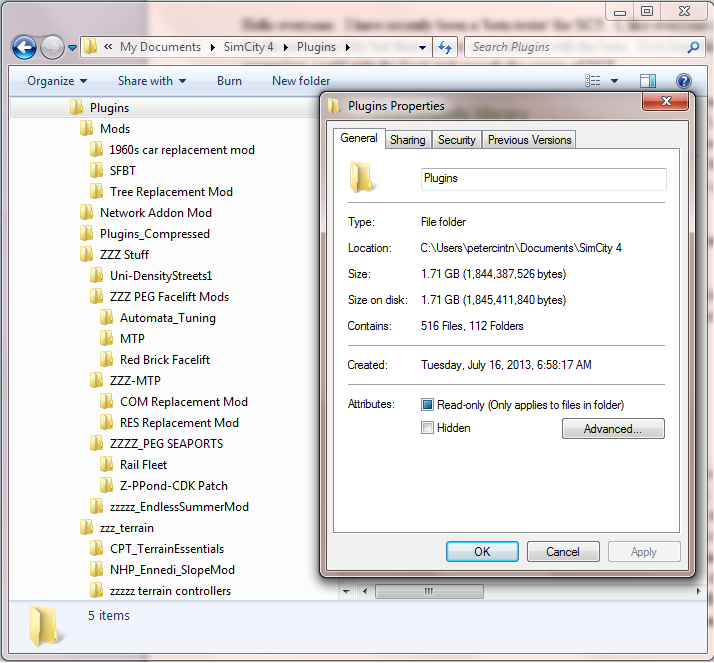Click the Tree Replacement Mod folder icon
The image size is (714, 663).
click(97, 192)
